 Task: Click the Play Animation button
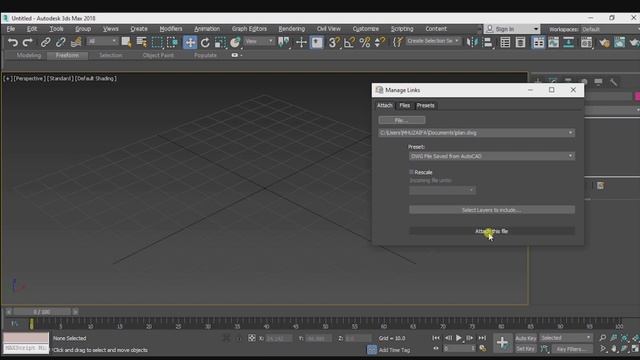[459, 338]
